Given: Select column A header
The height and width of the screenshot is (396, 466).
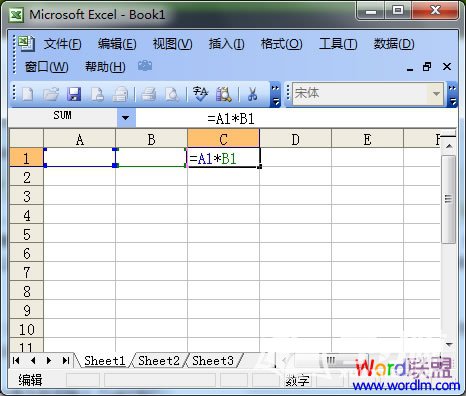Looking at the screenshot, I should [79, 139].
